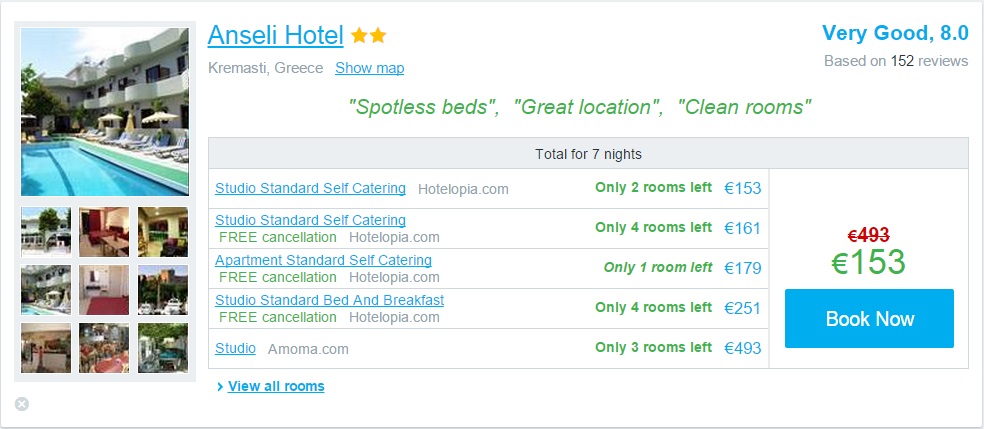984x429 pixels.
Task: Click the large green €153 price
Action: tap(868, 263)
